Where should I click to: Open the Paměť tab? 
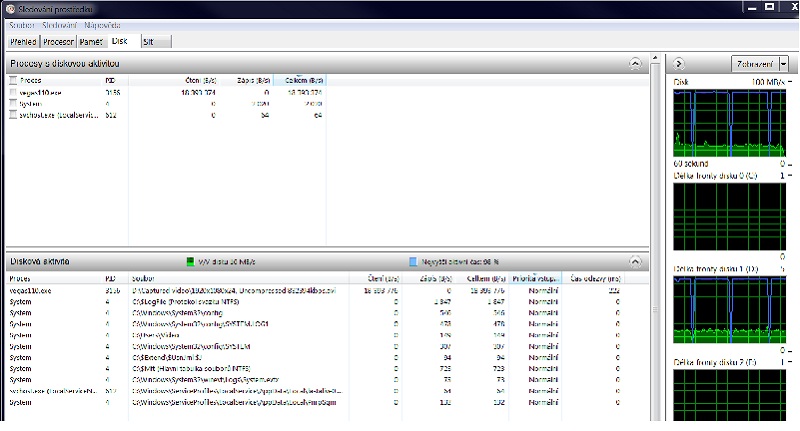tap(92, 42)
